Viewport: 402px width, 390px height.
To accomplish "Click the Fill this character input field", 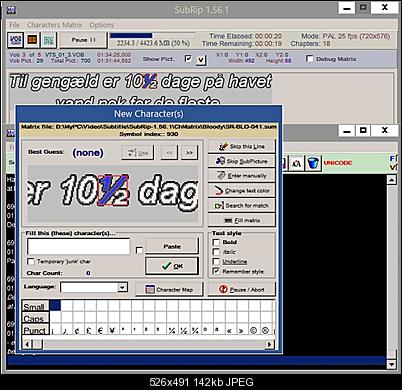I will [x=78, y=247].
